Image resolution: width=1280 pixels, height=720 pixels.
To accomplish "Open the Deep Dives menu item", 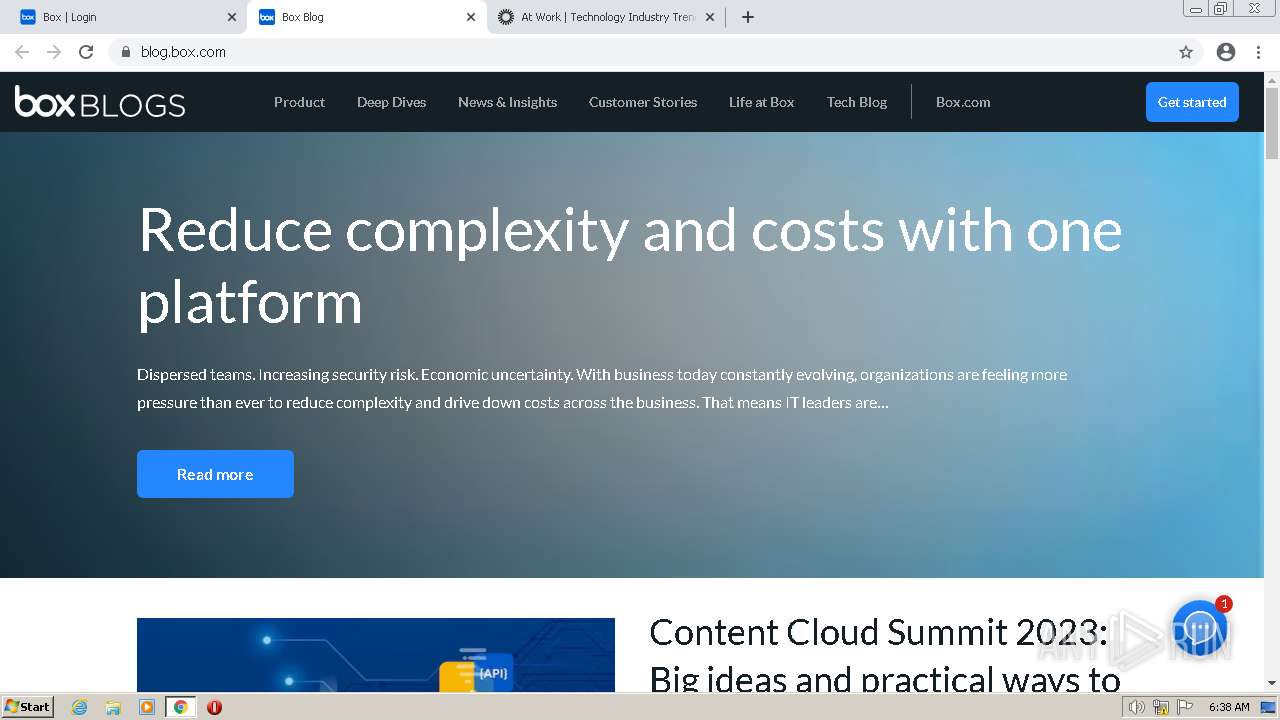I will pos(391,102).
